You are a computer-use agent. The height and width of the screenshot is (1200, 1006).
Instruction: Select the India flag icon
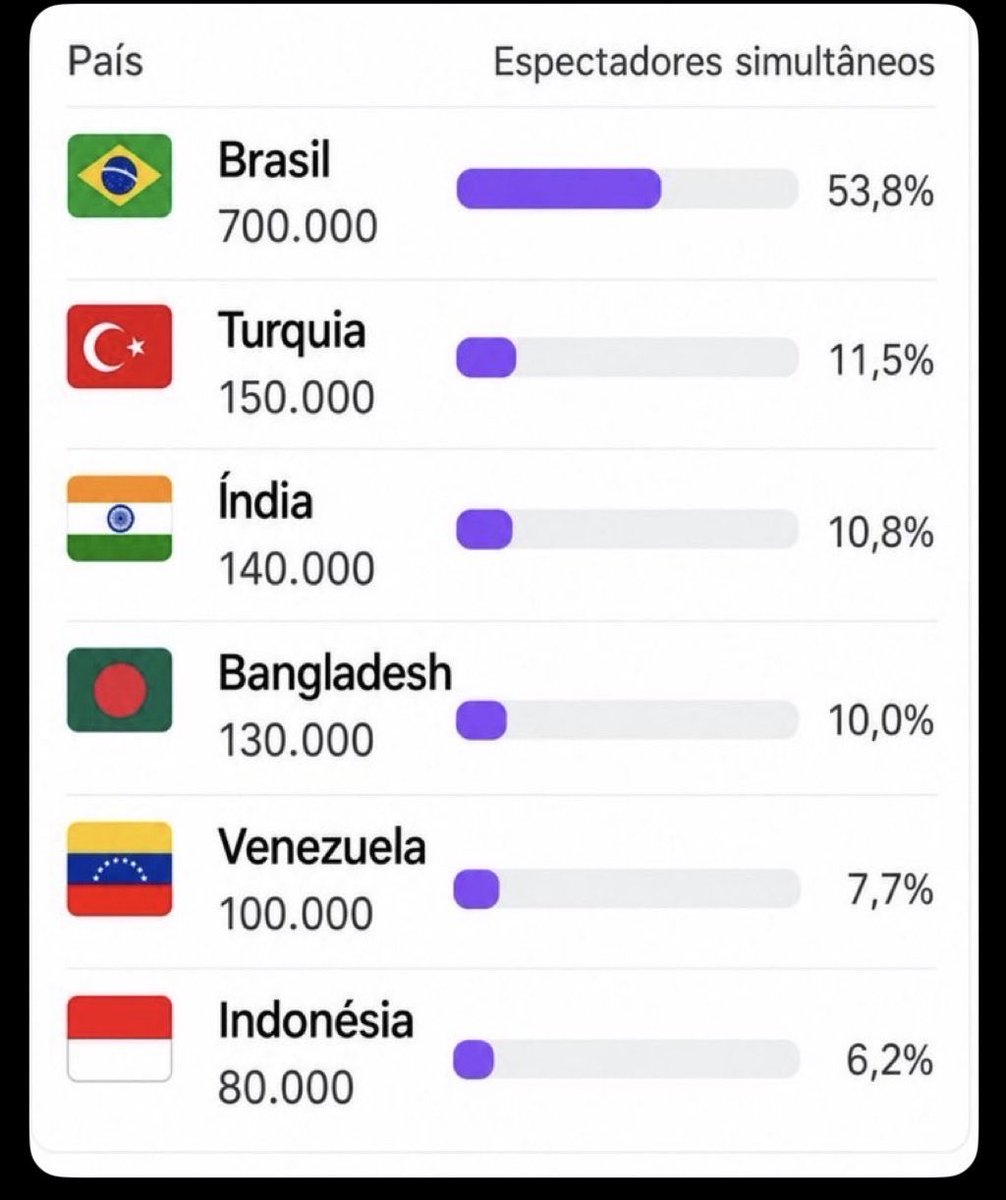tap(120, 518)
